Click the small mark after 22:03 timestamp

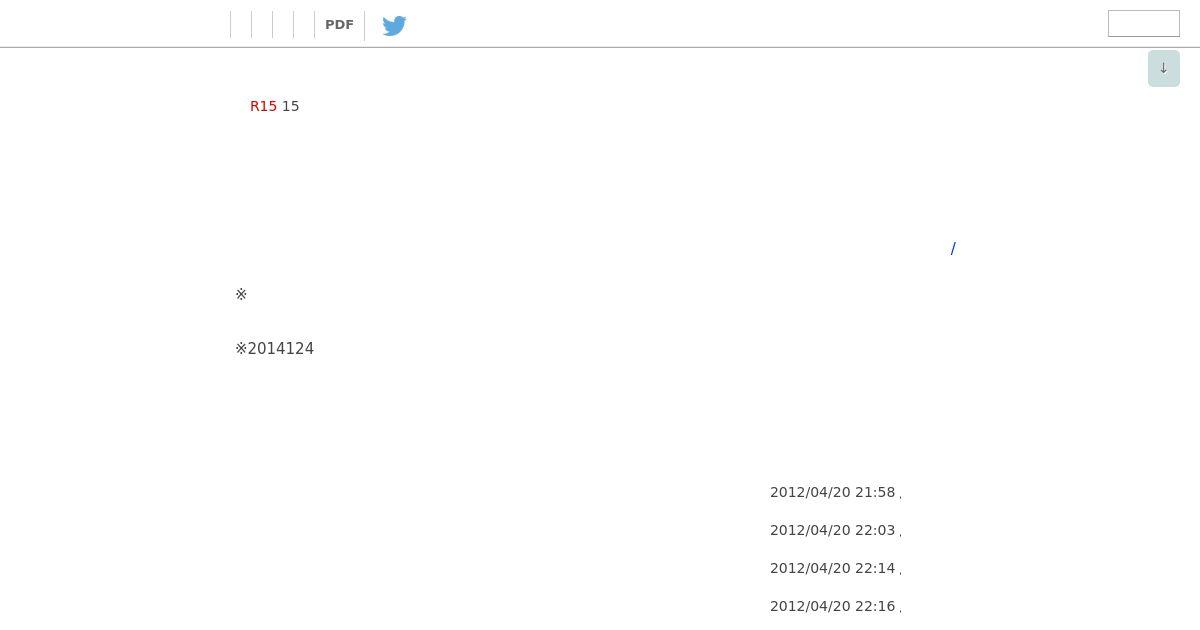[900, 534]
